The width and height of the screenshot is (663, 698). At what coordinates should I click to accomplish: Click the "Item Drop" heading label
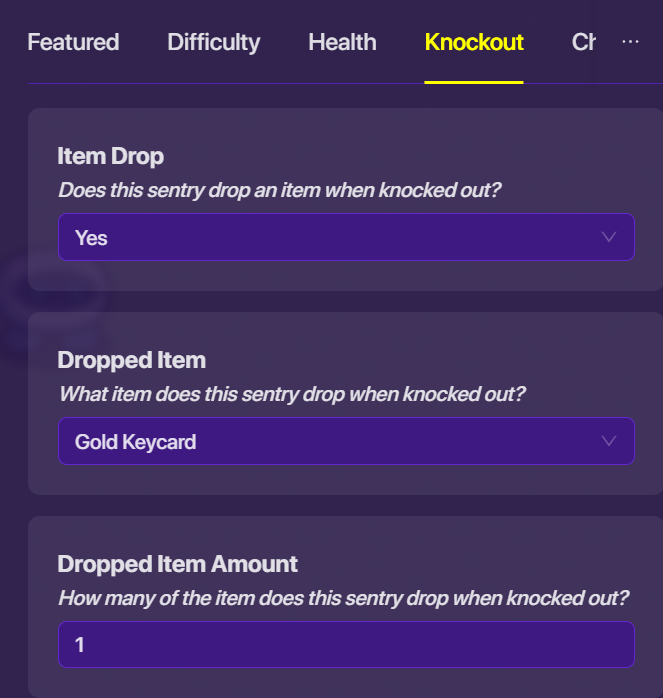pyautogui.click(x=110, y=156)
